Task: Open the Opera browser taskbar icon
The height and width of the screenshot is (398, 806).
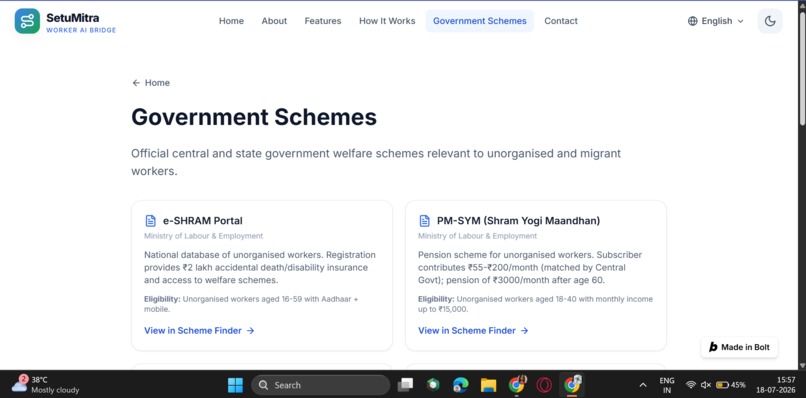Action: tap(544, 385)
